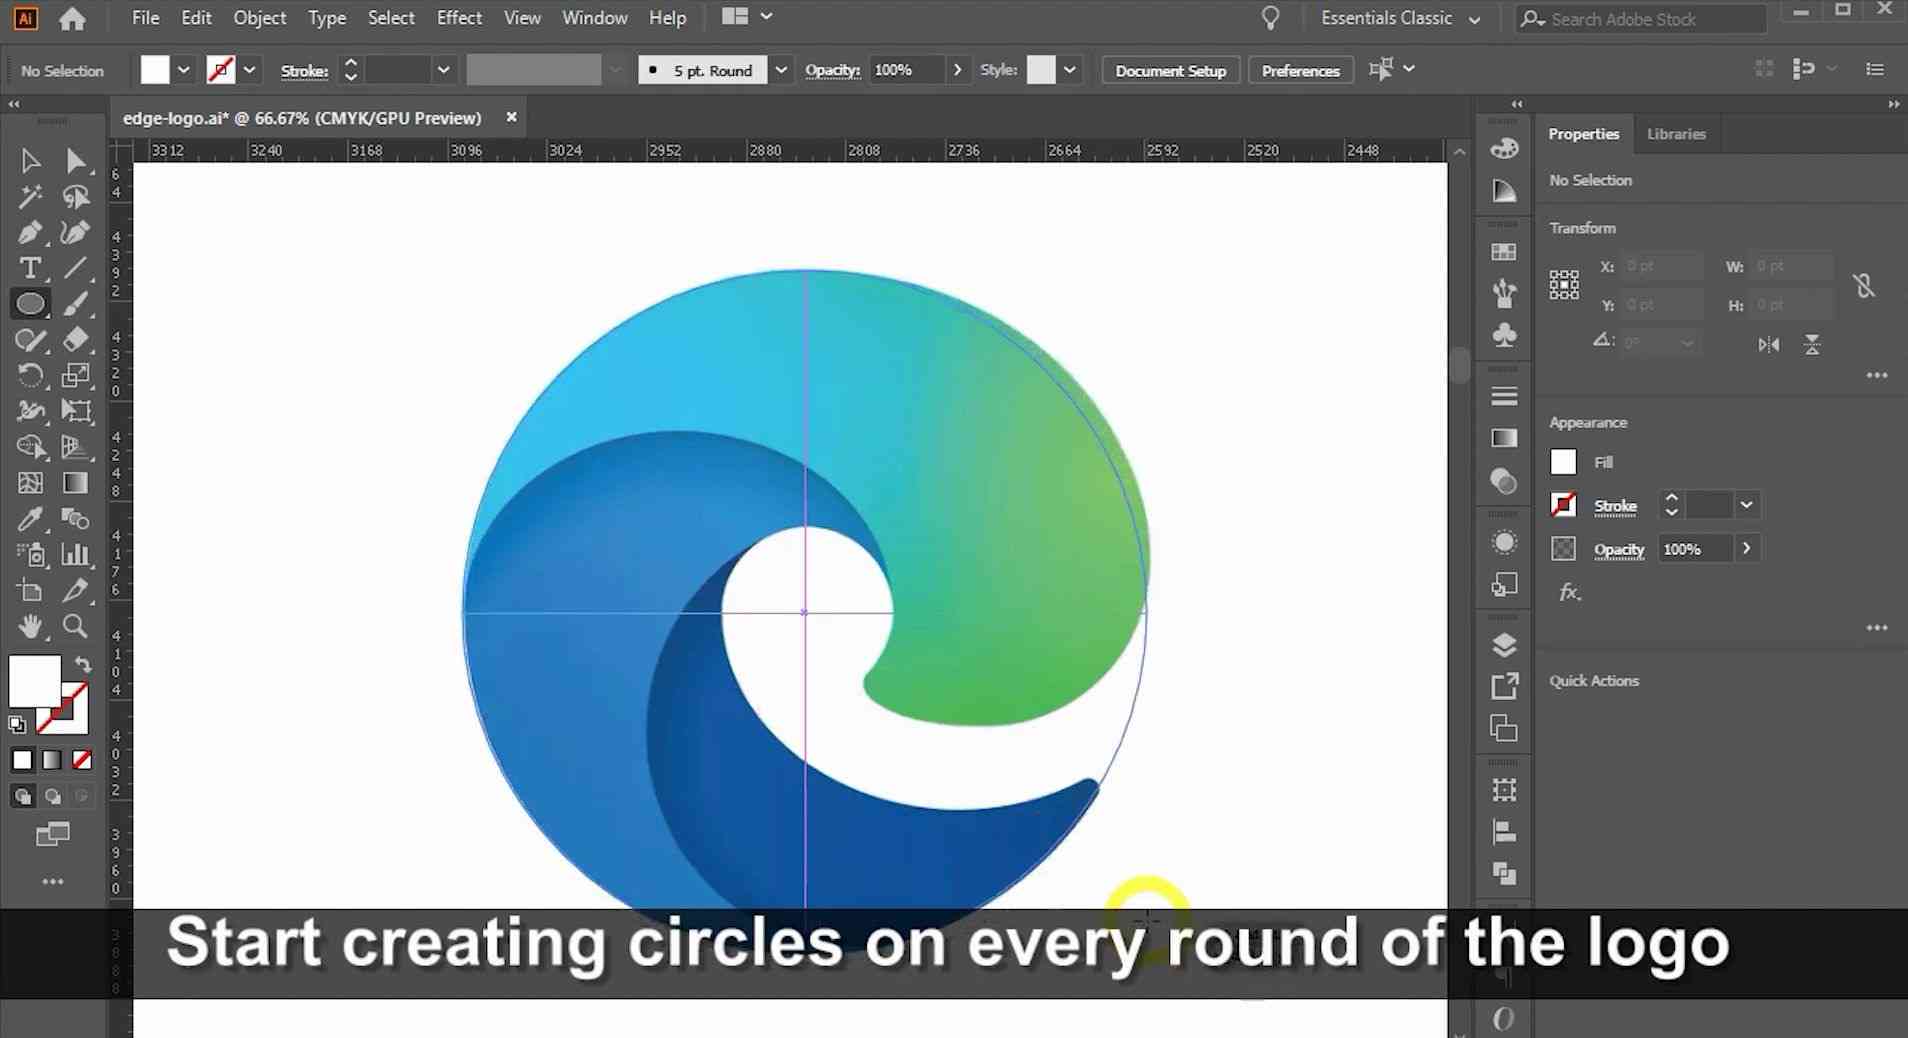Select the Eyedropper tool
This screenshot has height=1038, width=1908.
(x=30, y=519)
